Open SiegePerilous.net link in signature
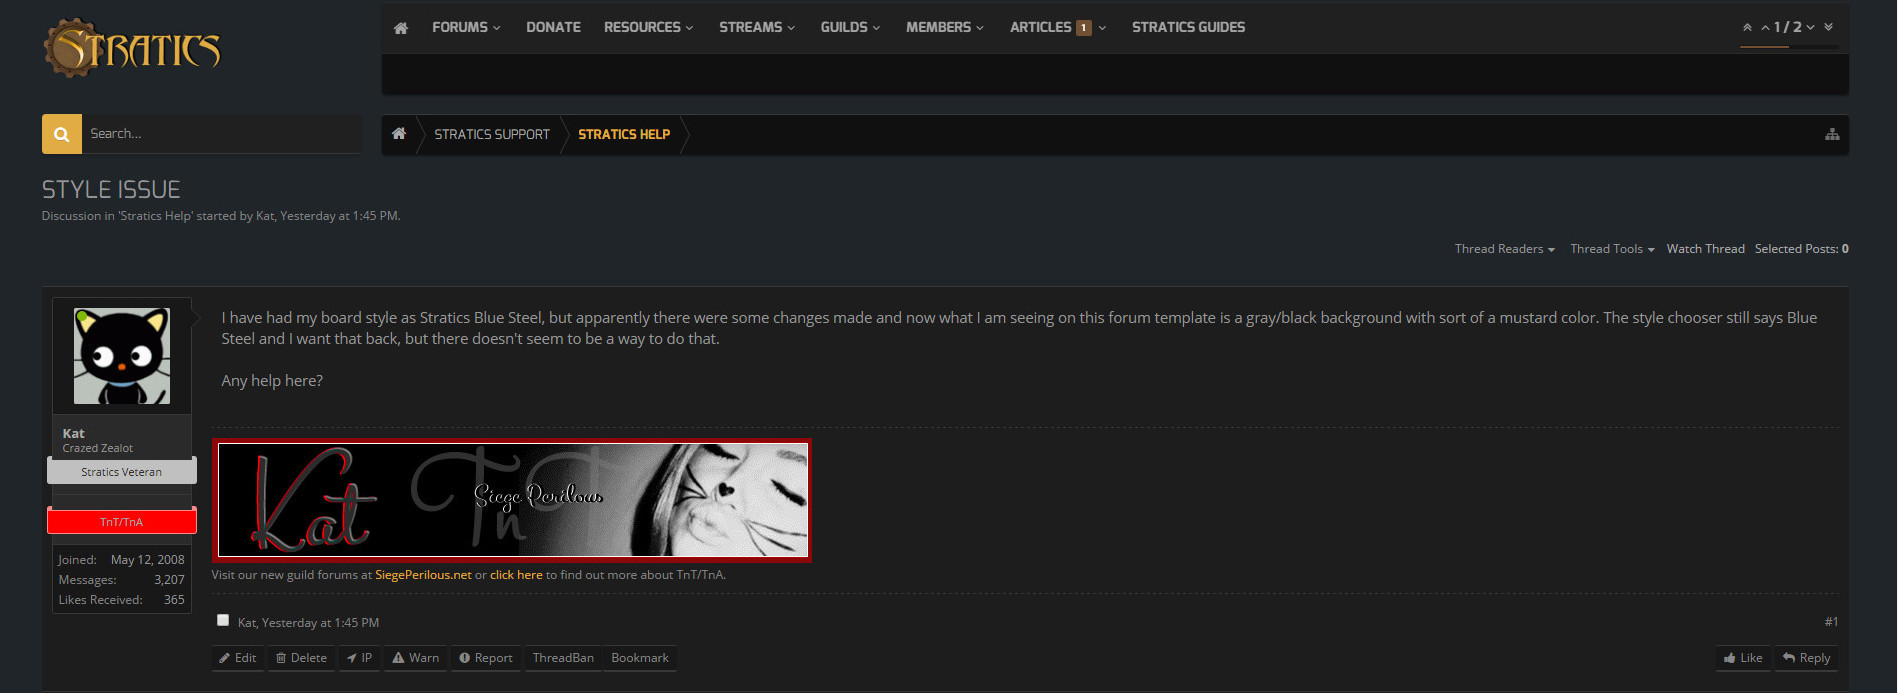The height and width of the screenshot is (693, 1898). [x=423, y=575]
